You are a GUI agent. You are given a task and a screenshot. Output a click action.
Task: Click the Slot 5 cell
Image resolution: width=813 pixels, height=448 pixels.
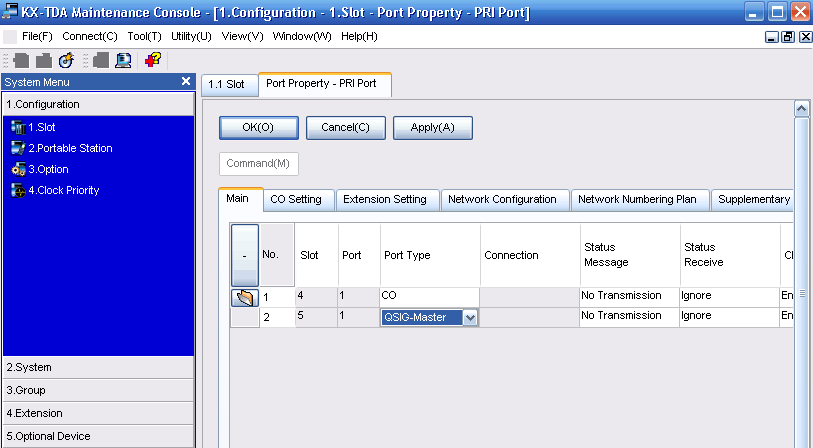tap(317, 317)
